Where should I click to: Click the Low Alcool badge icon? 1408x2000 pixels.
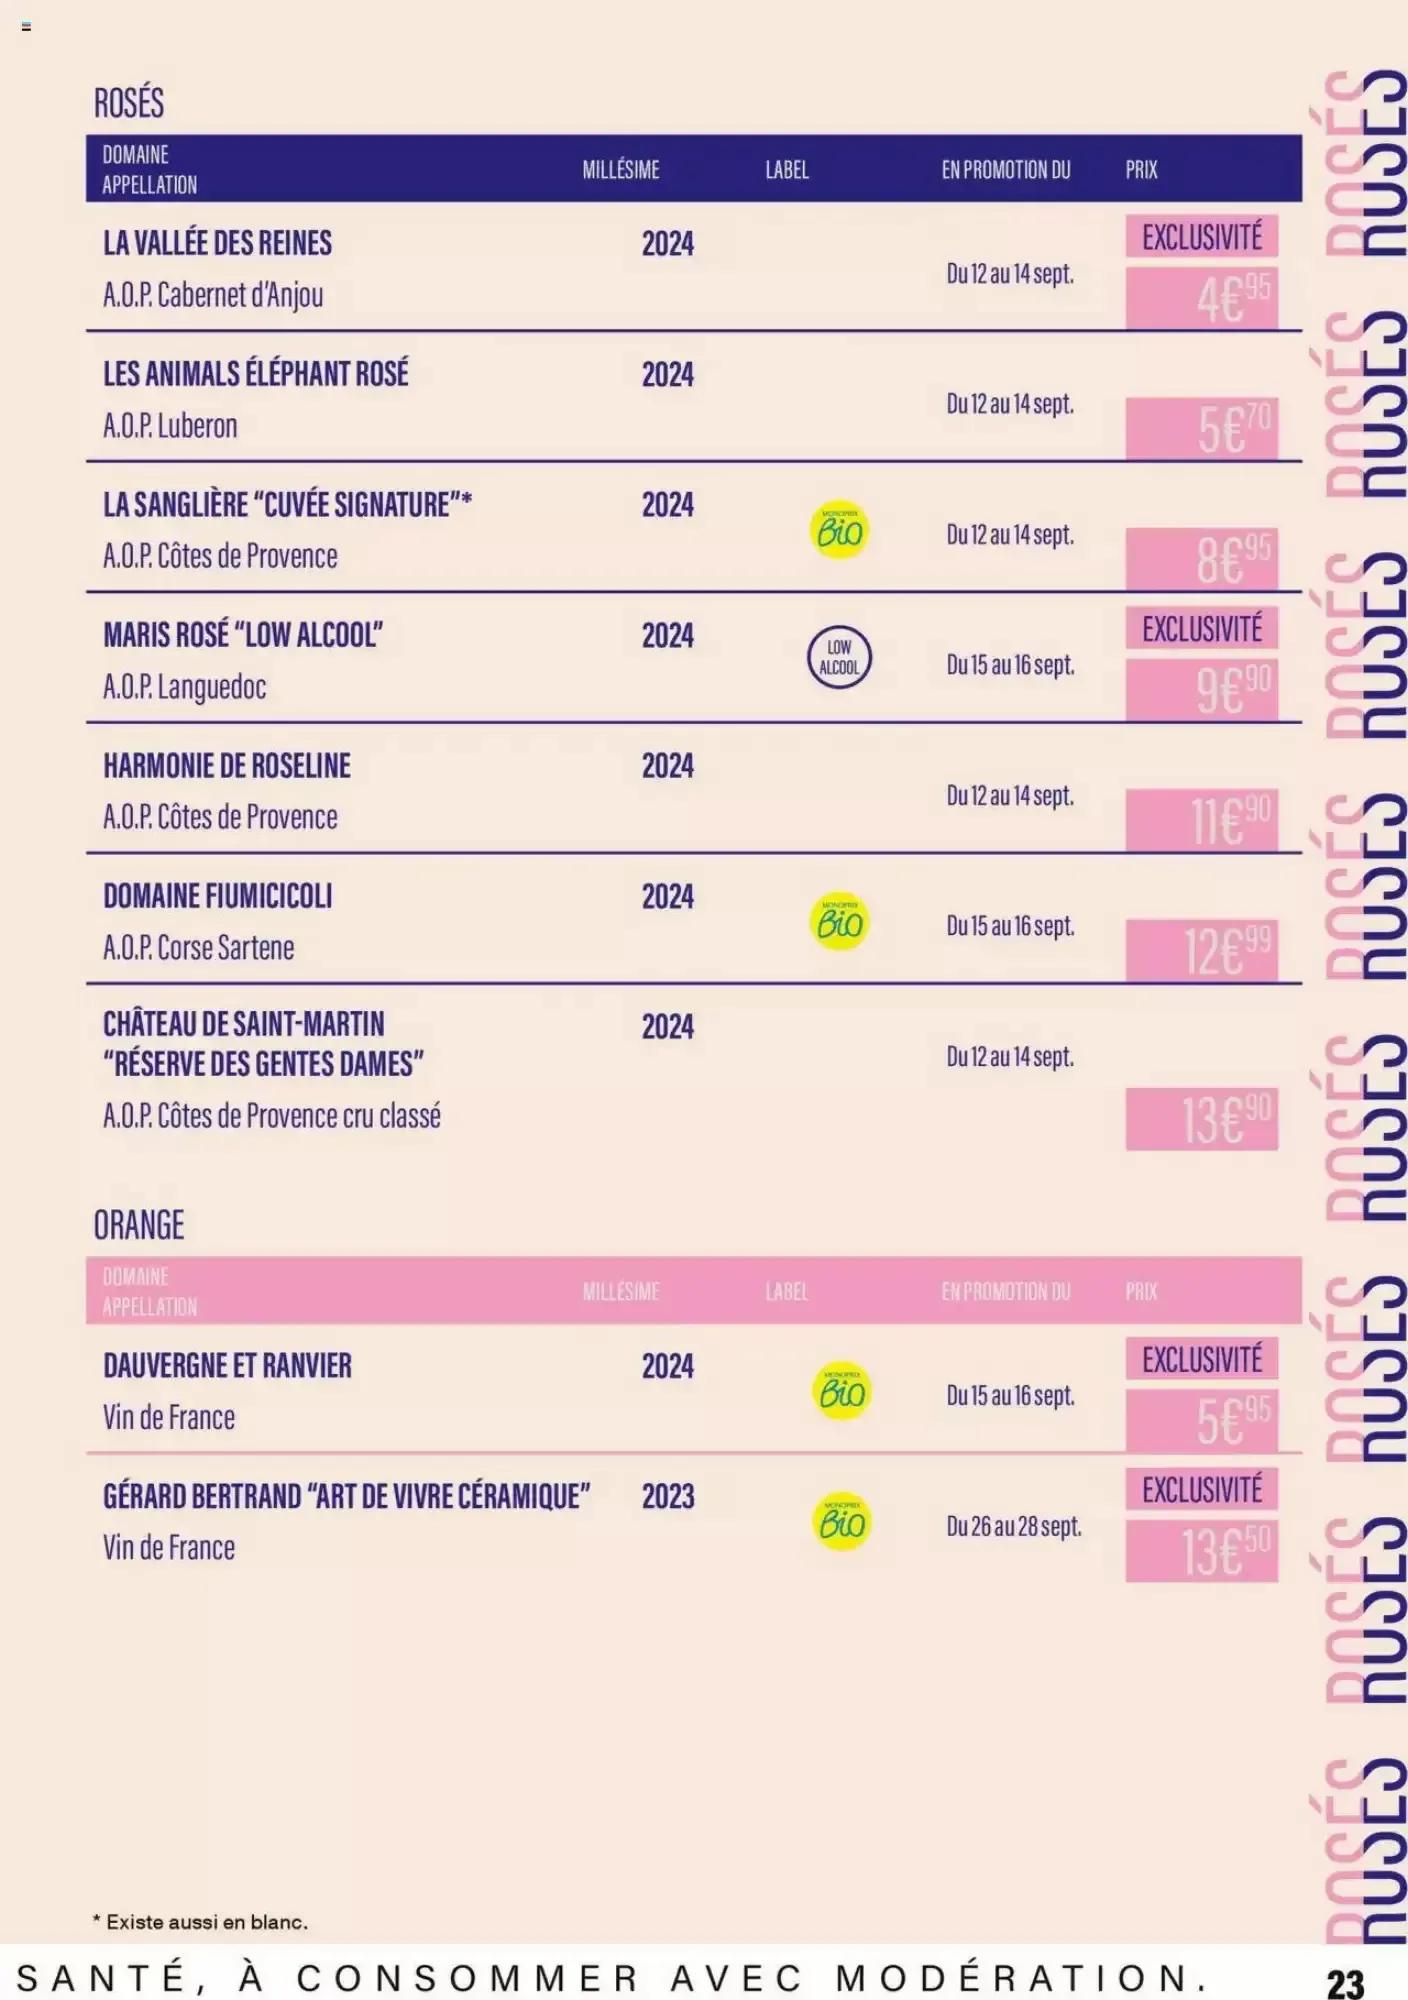pos(839,658)
